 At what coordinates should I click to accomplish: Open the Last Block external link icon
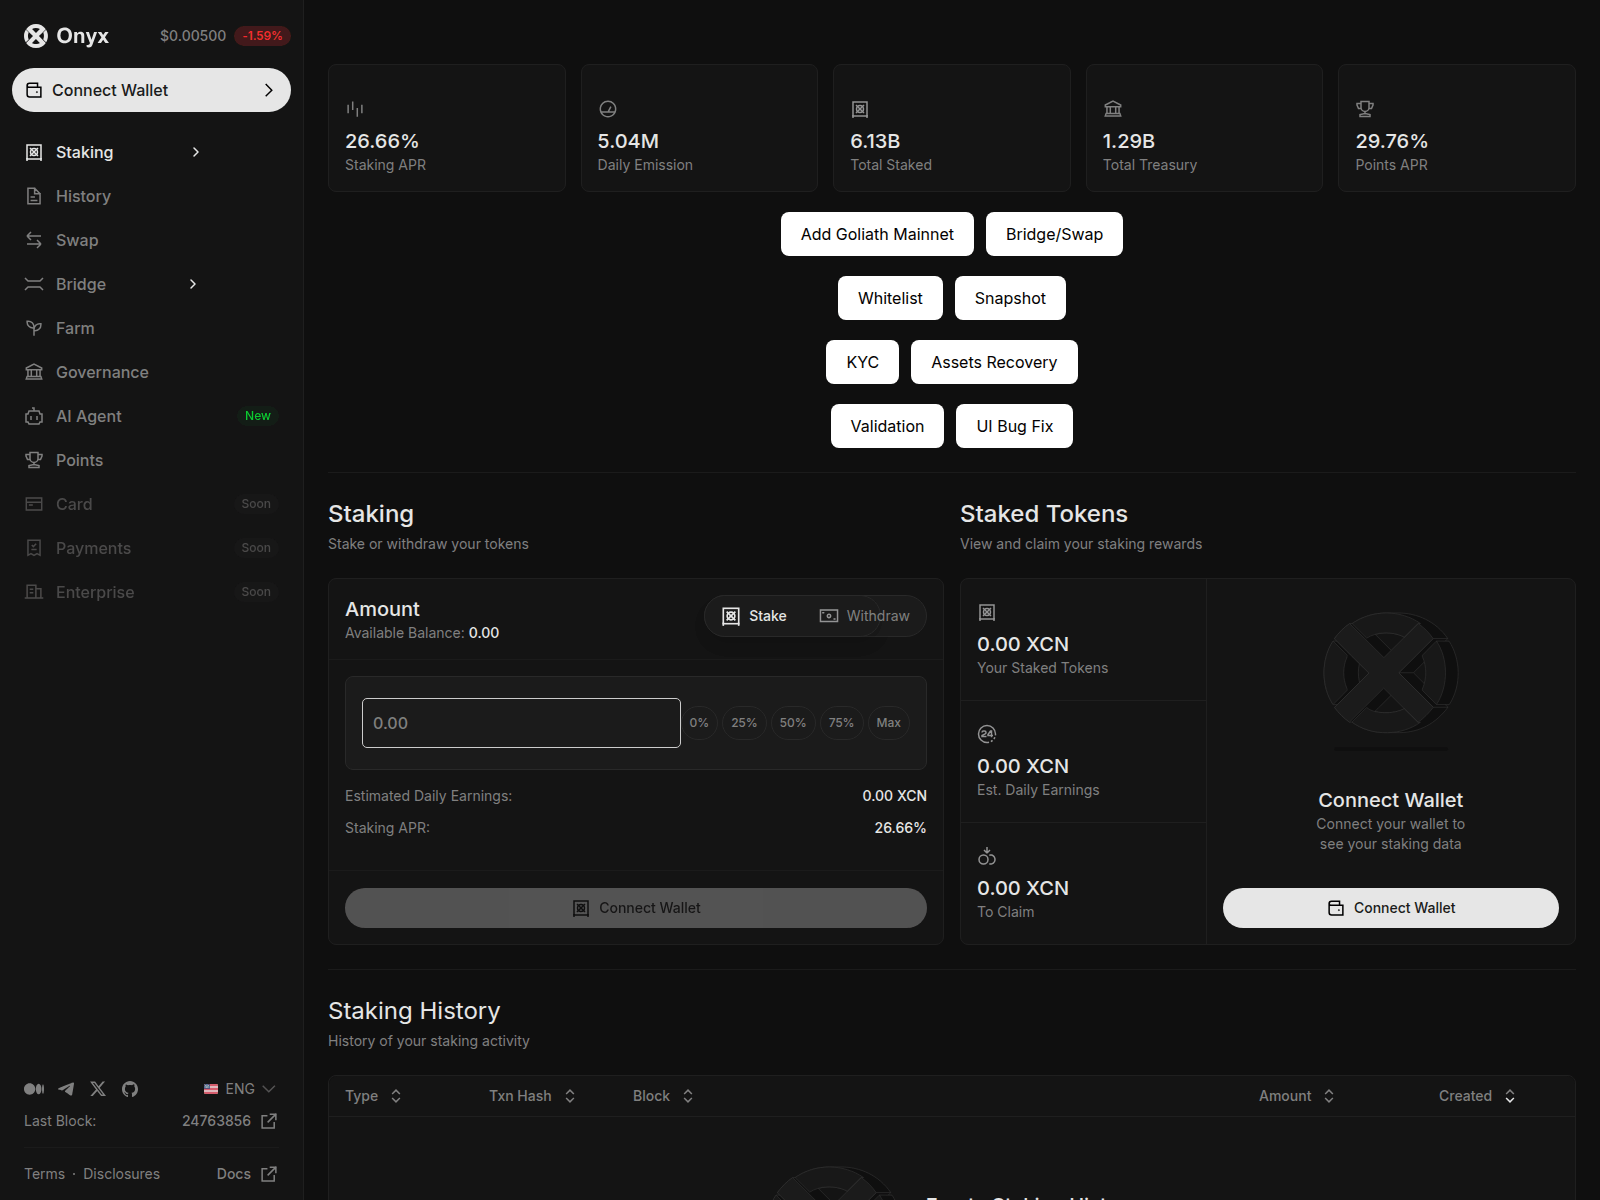(269, 1121)
